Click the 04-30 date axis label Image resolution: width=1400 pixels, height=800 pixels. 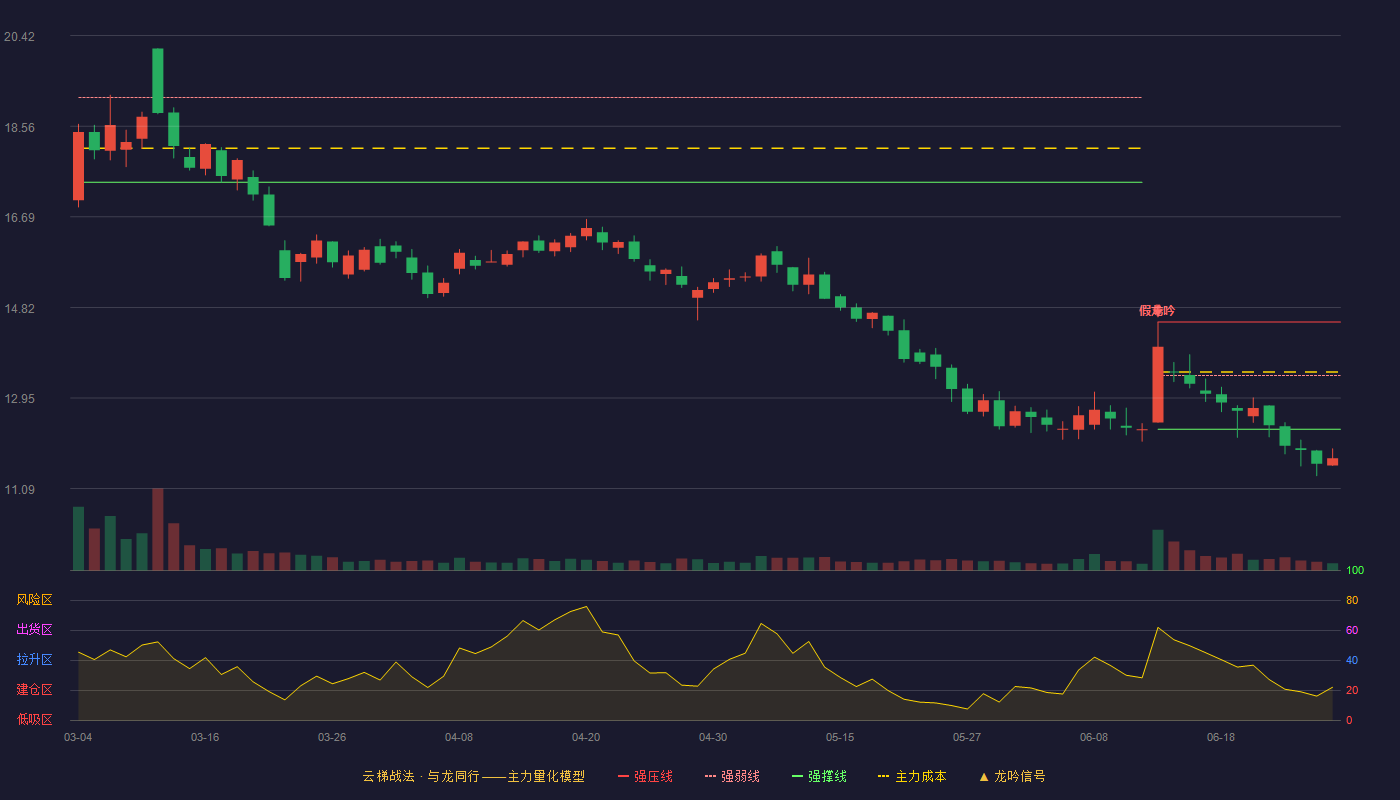[713, 737]
